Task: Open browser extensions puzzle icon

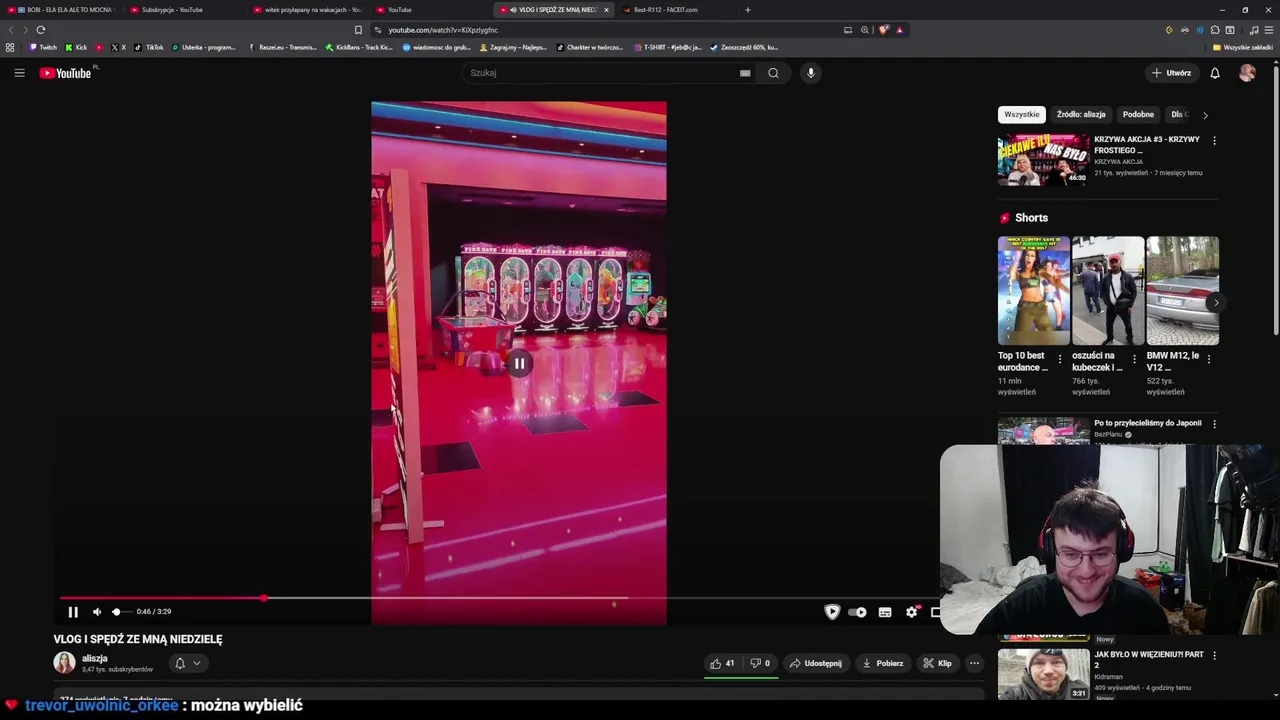Action: (1215, 30)
